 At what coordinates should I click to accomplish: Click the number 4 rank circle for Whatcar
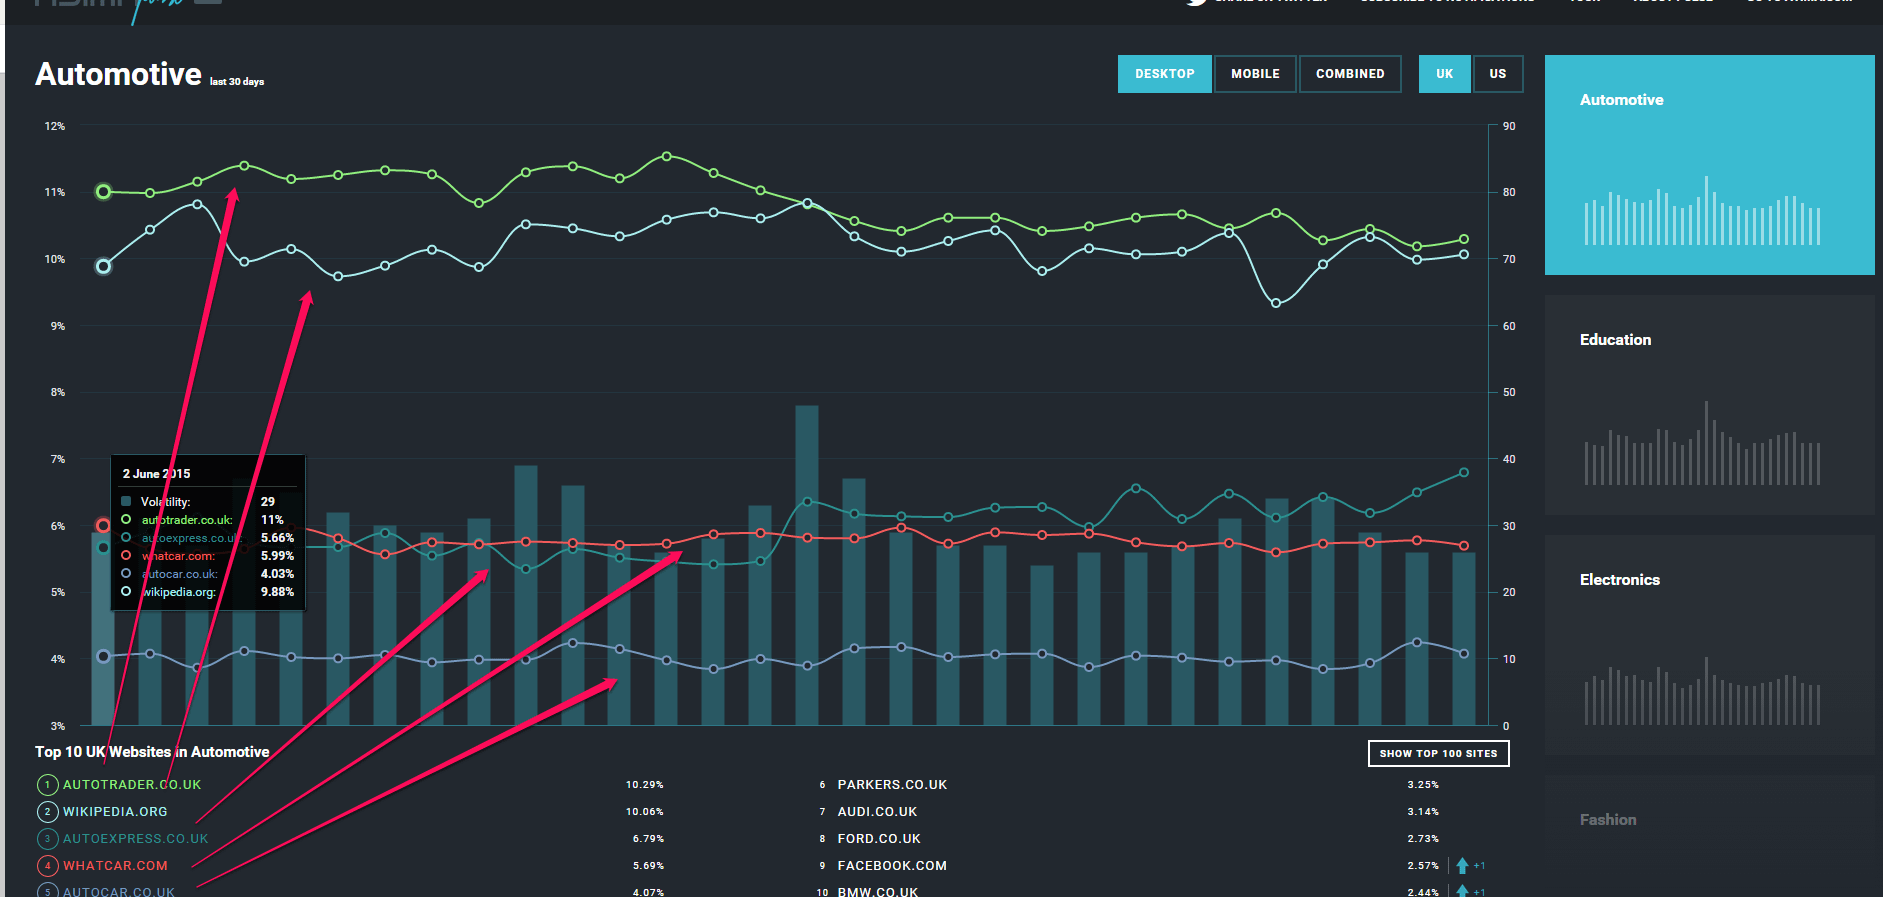pyautogui.click(x=47, y=866)
